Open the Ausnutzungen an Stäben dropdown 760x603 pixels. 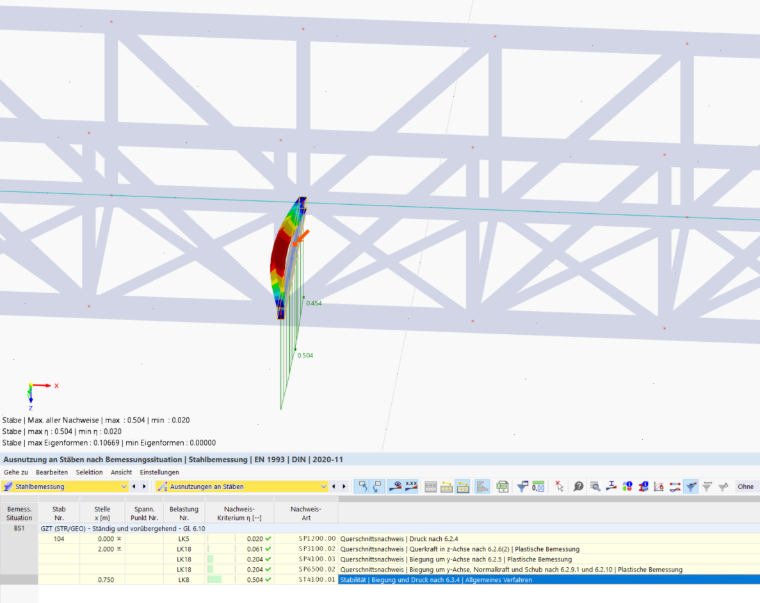coord(242,486)
